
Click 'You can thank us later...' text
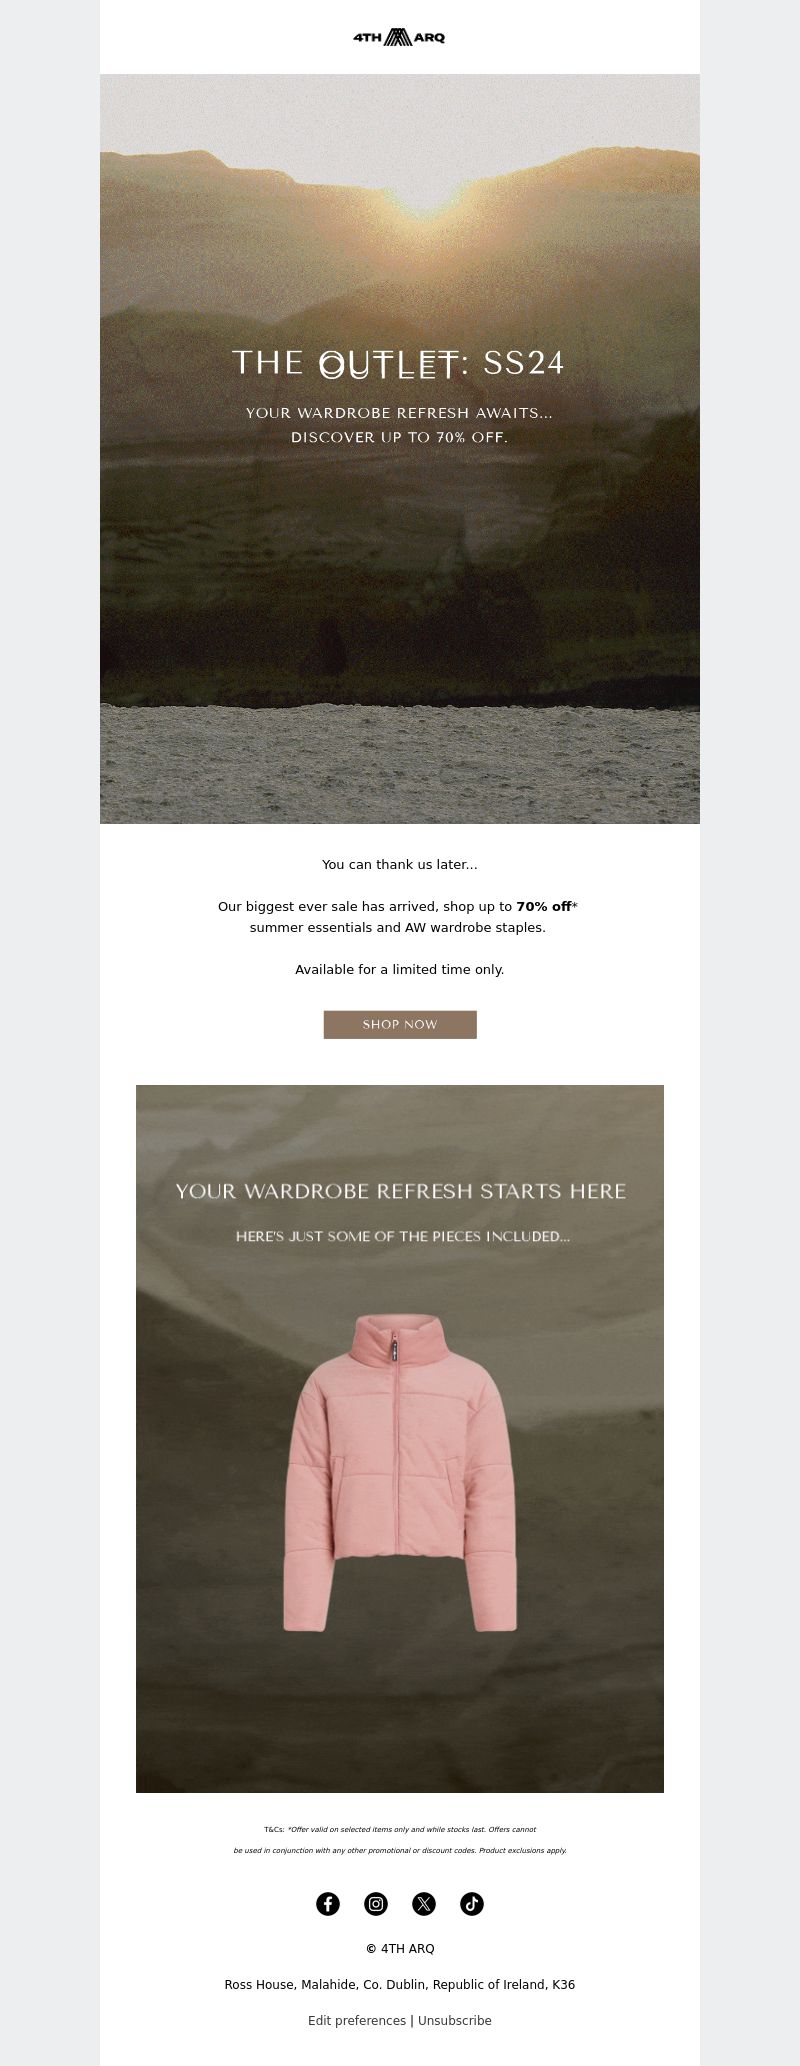point(400,865)
